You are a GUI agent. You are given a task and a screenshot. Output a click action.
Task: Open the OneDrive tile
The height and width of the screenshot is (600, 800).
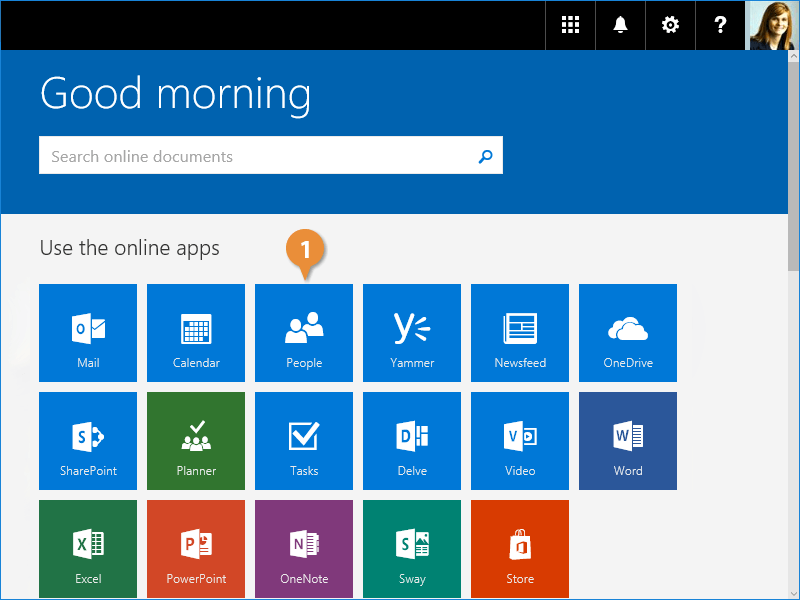pos(628,333)
